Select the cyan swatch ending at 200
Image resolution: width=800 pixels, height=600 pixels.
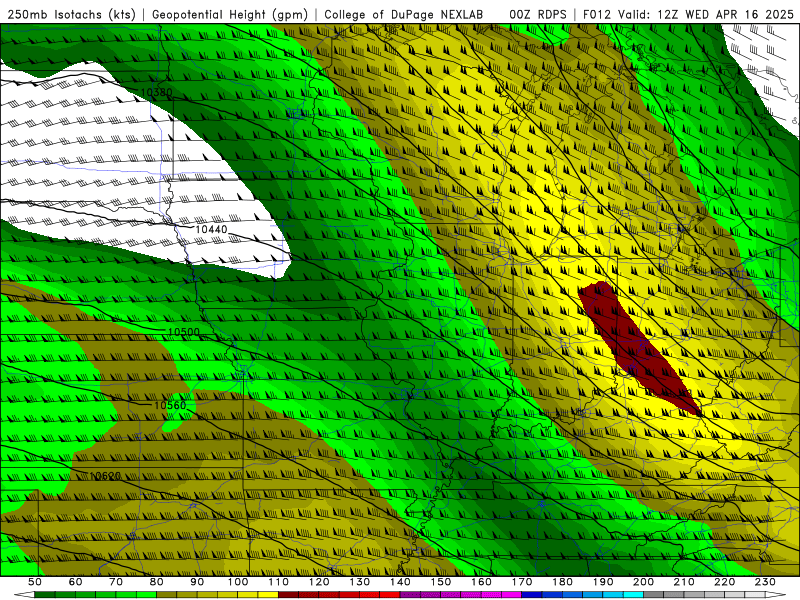point(633,594)
